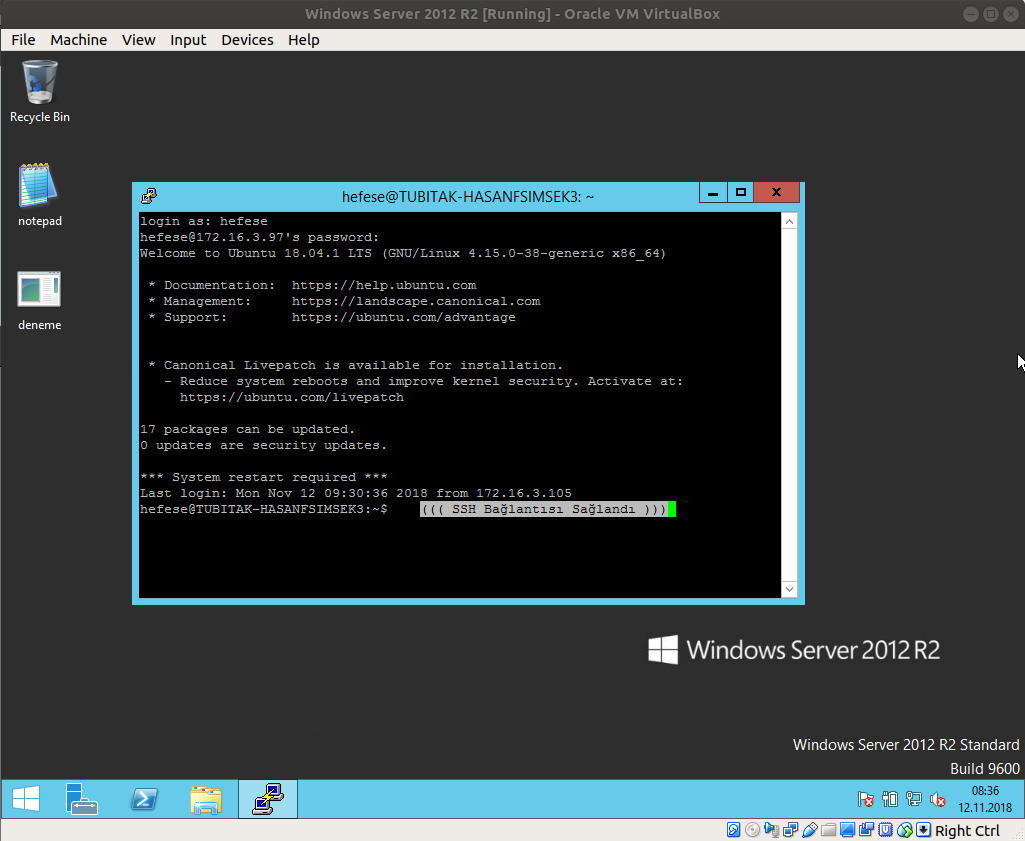
Task: Open the Windows Start button
Action: [26, 799]
